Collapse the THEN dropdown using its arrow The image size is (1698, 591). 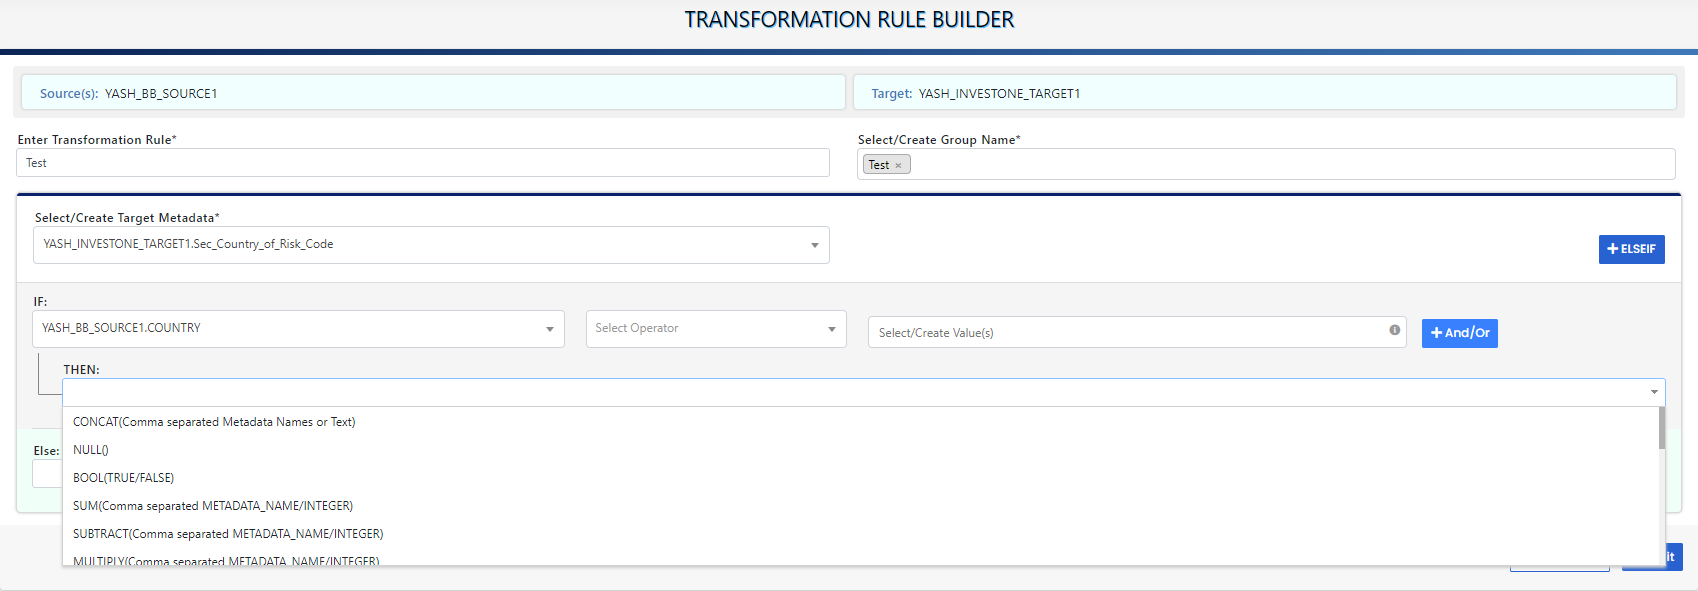pos(1654,392)
